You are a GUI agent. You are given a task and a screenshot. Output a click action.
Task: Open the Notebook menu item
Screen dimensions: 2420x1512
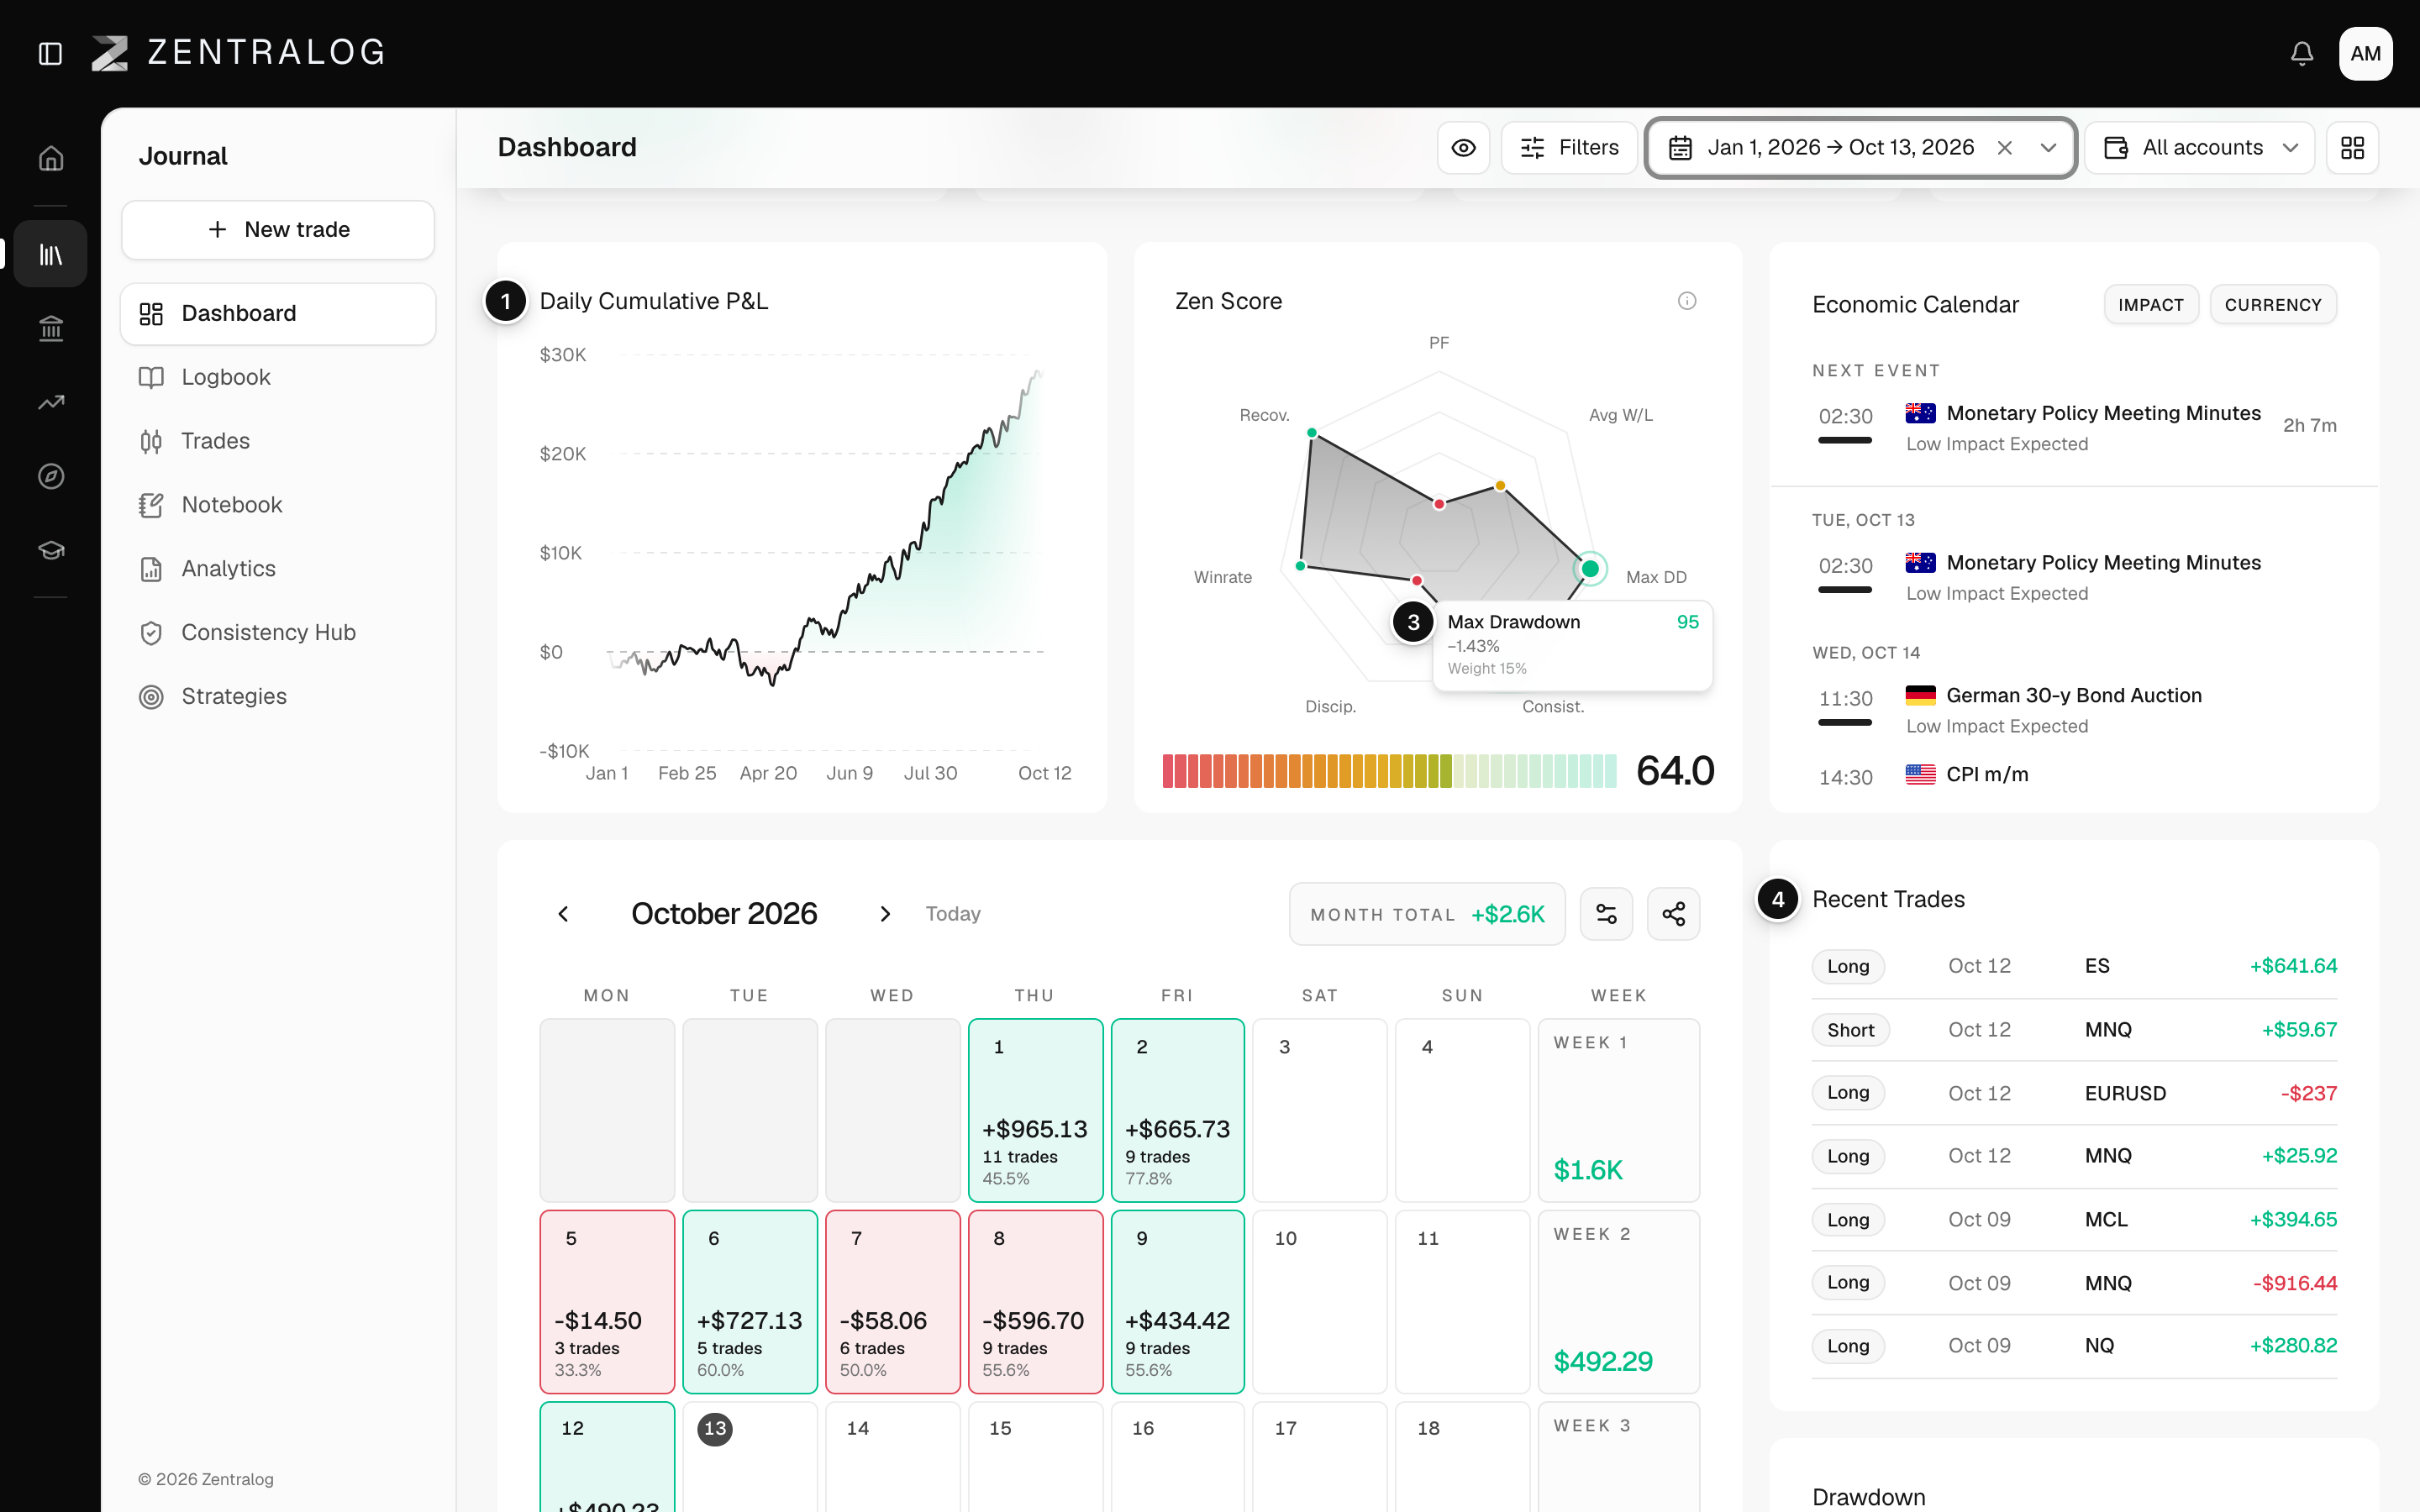[278, 505]
